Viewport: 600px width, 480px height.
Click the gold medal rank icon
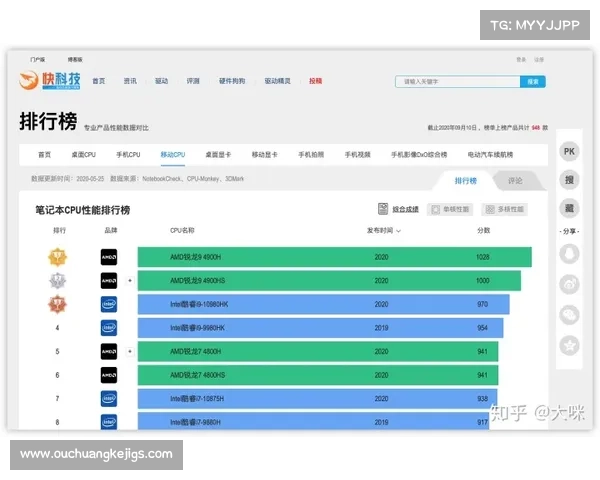[57, 257]
